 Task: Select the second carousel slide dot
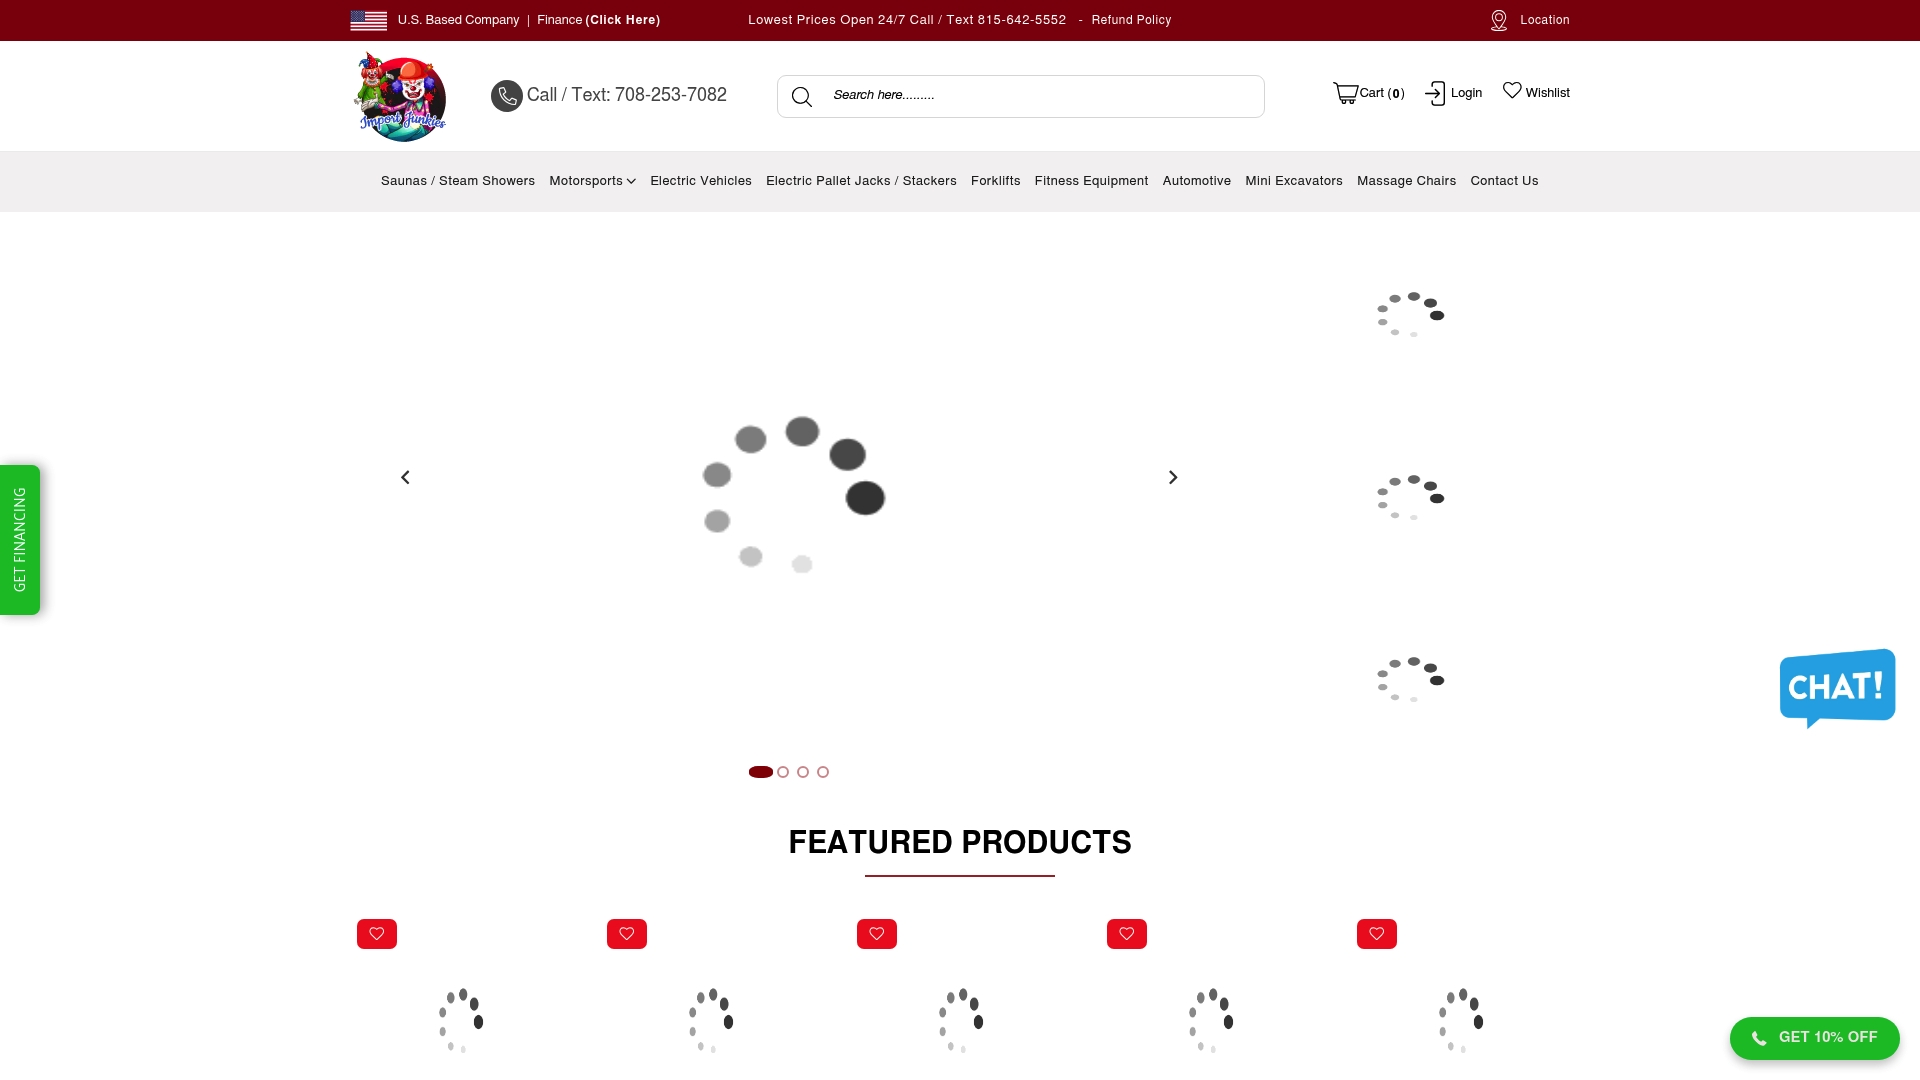pyautogui.click(x=783, y=772)
